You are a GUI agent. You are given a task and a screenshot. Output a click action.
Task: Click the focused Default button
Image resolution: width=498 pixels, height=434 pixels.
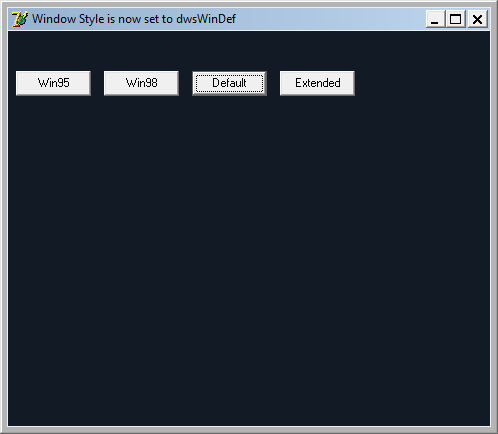(x=229, y=83)
